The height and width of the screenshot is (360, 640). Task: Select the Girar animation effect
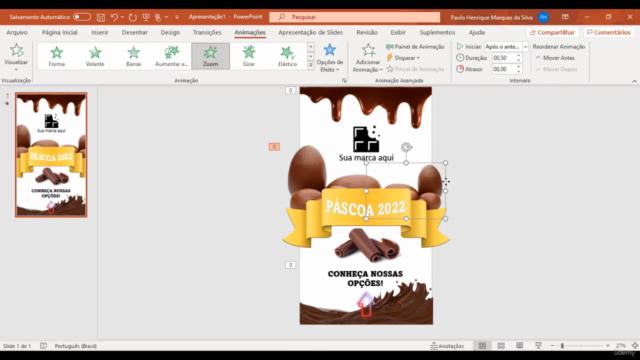click(249, 56)
